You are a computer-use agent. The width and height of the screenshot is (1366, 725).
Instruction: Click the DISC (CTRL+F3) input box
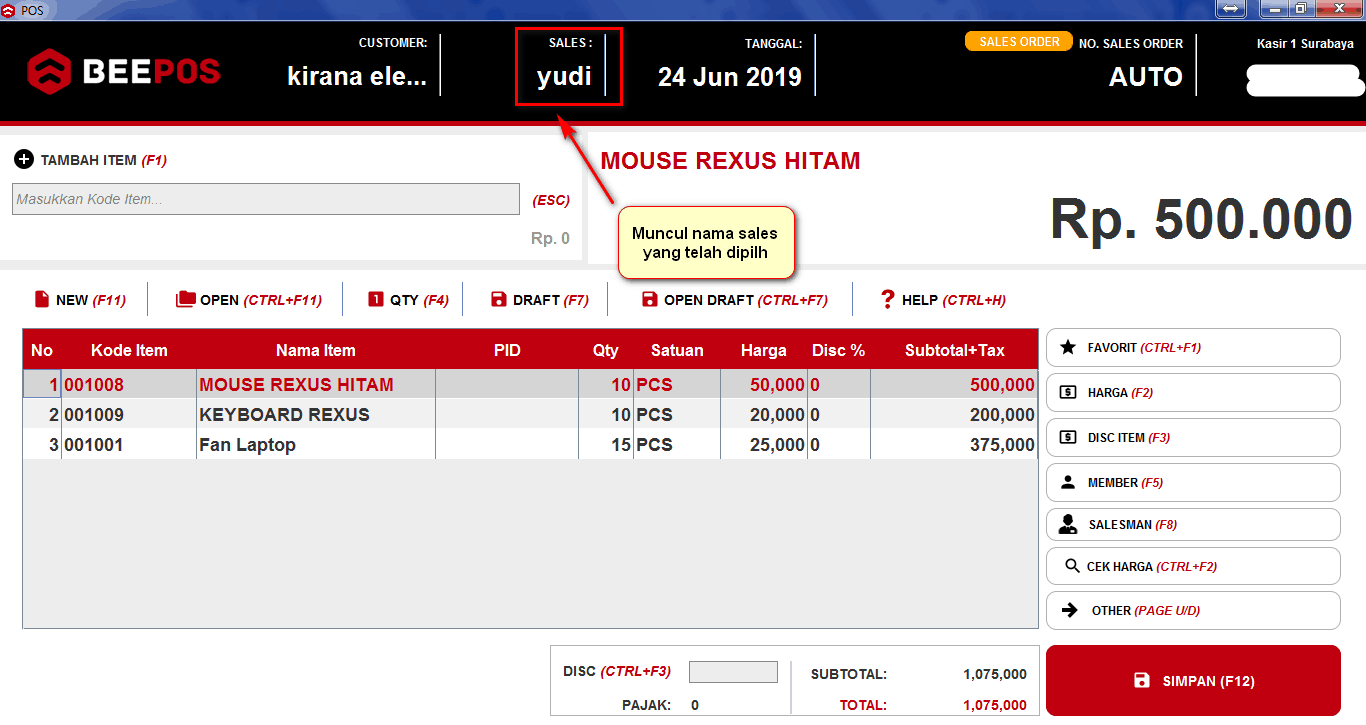point(733,672)
